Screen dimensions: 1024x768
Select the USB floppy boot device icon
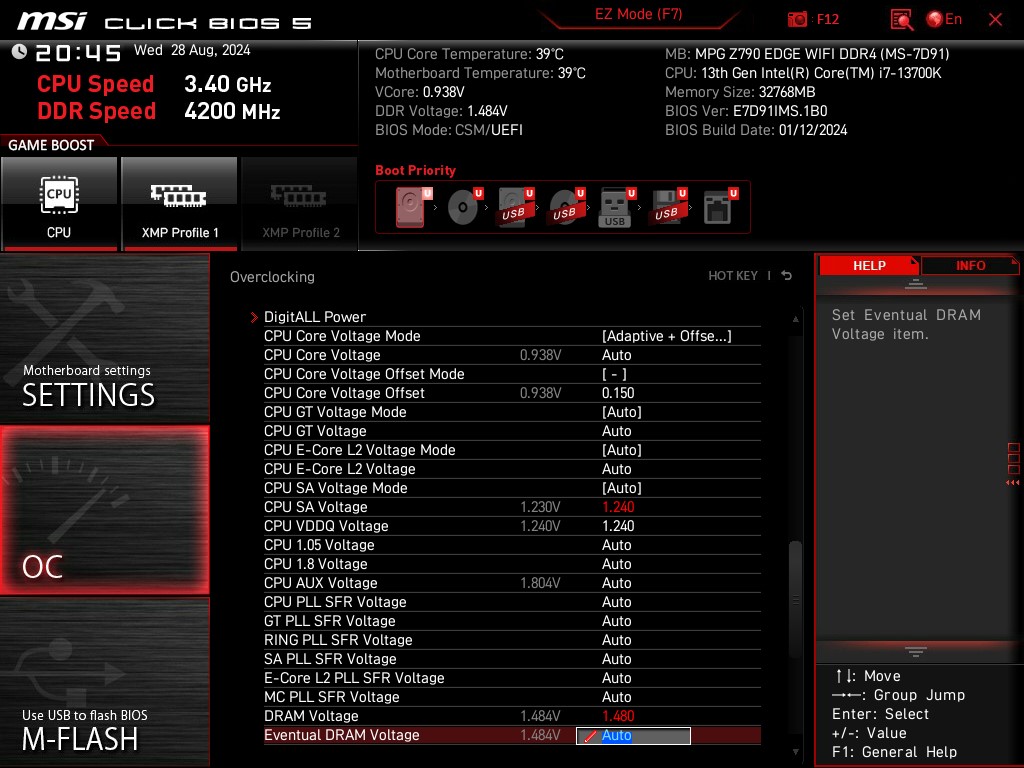pyautogui.click(x=668, y=207)
